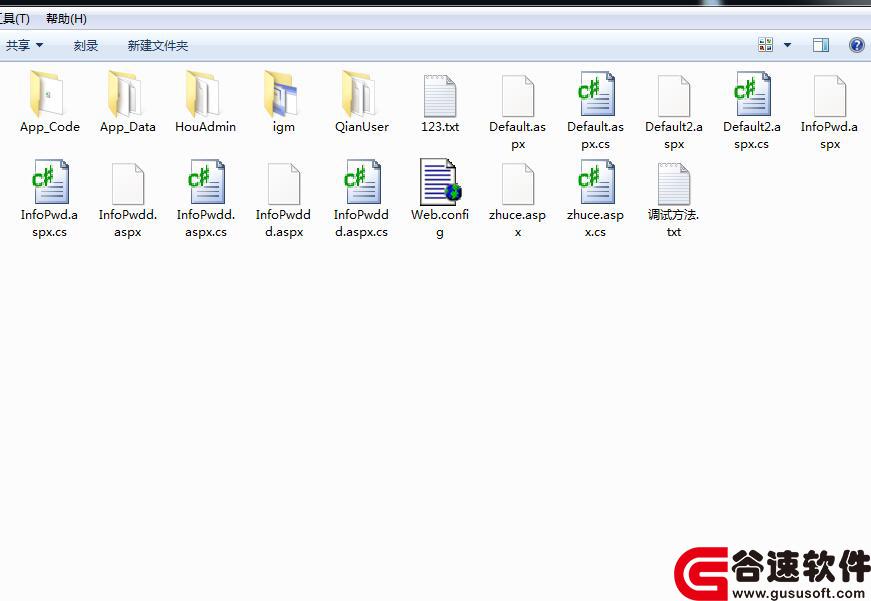Viewport: 871px width, 601px height.
Task: Select the Default2.aspx.cs C# file icon
Action: (x=752, y=94)
